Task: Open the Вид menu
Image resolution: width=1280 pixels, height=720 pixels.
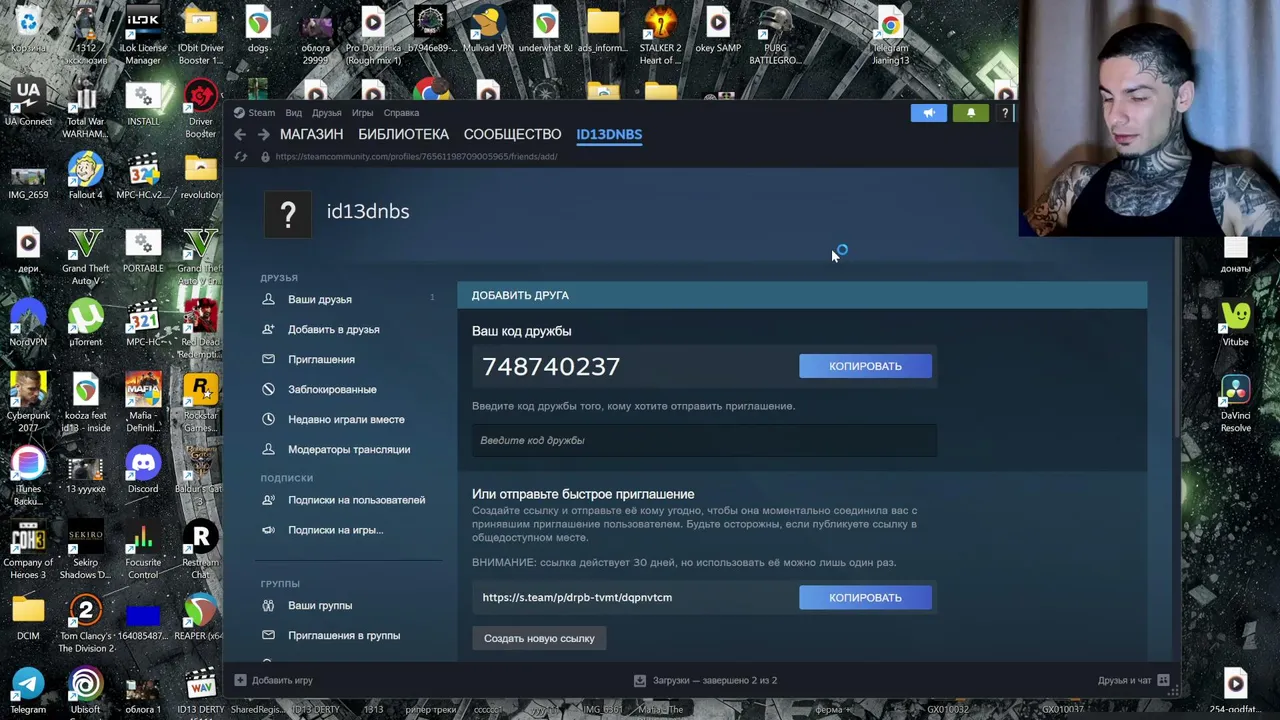Action: pyautogui.click(x=293, y=113)
